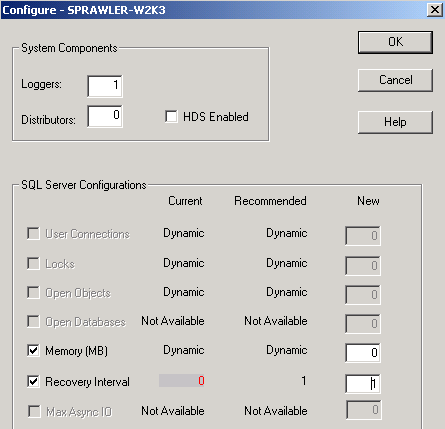Image resolution: width=445 pixels, height=429 pixels.
Task: Click the Open Databases New value field
Action: (363, 324)
